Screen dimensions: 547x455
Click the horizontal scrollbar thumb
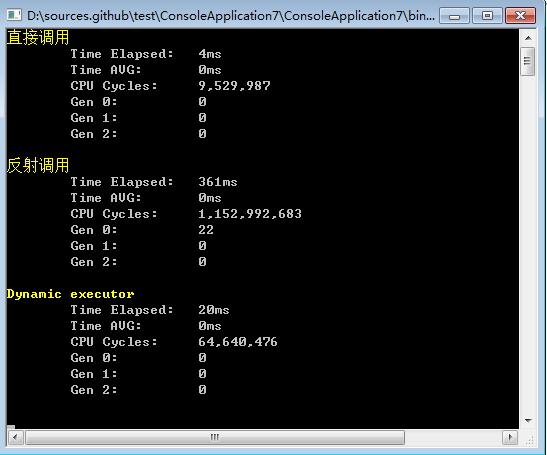click(215, 437)
